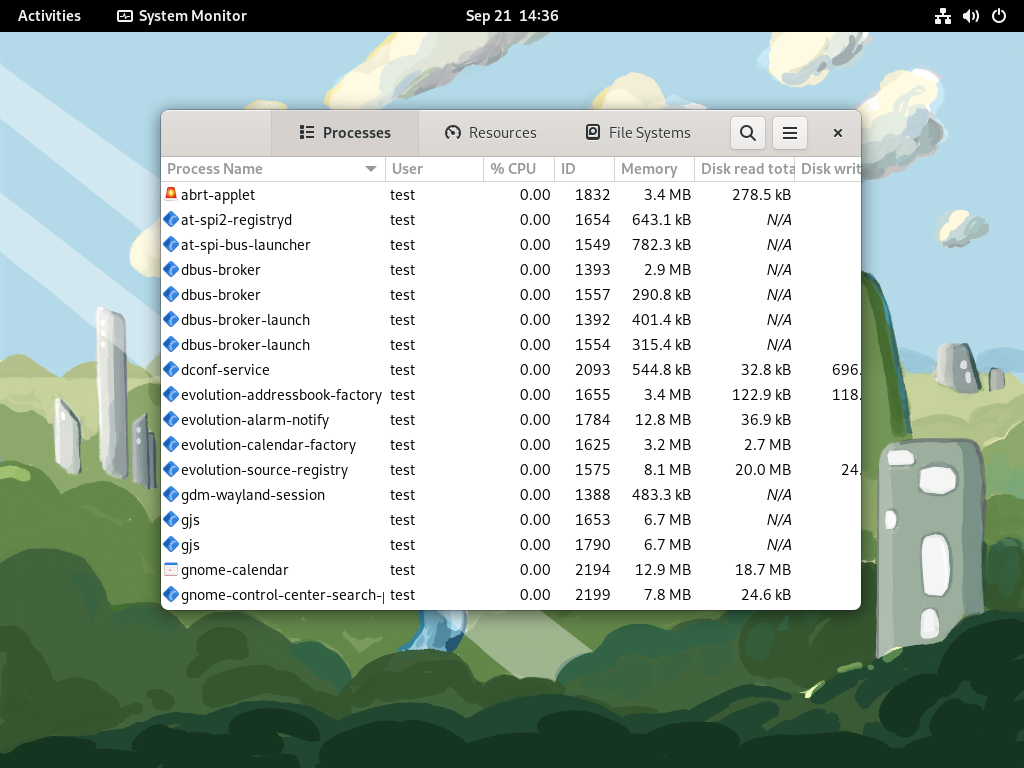Screen dimensions: 1024x768
Task: Click the process ID 1790
Action: (x=592, y=545)
